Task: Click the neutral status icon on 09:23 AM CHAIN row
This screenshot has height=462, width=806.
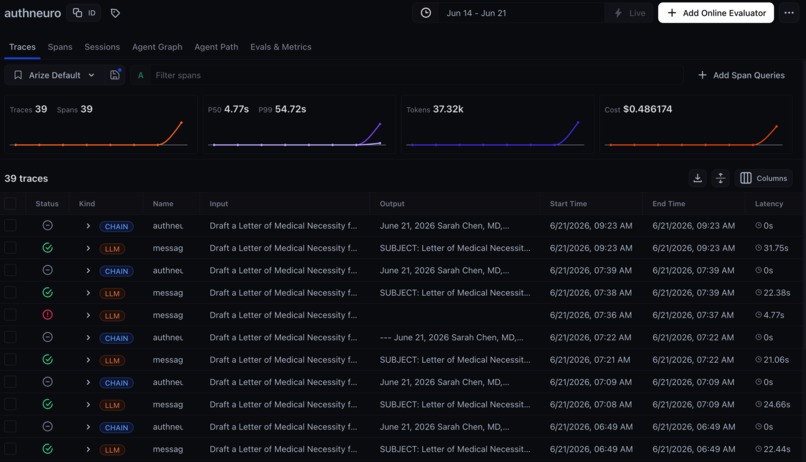Action: click(47, 225)
